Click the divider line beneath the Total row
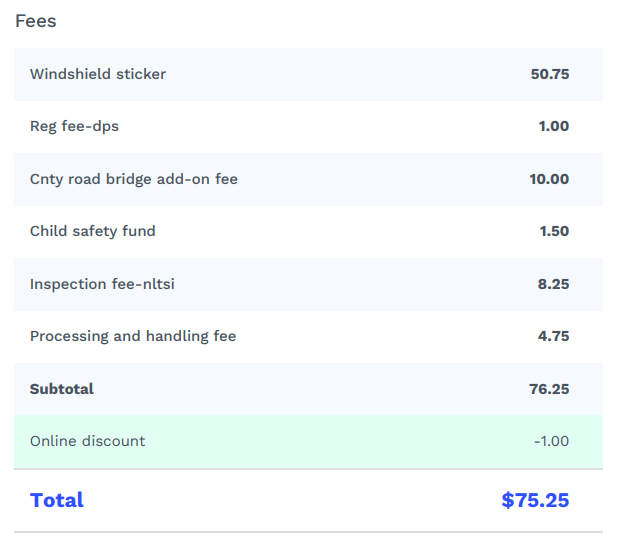 (x=308, y=532)
